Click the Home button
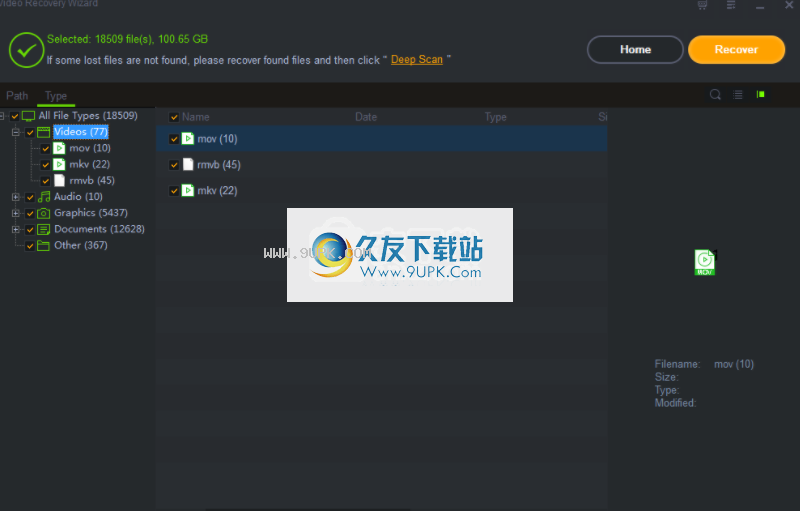 pyautogui.click(x=635, y=49)
